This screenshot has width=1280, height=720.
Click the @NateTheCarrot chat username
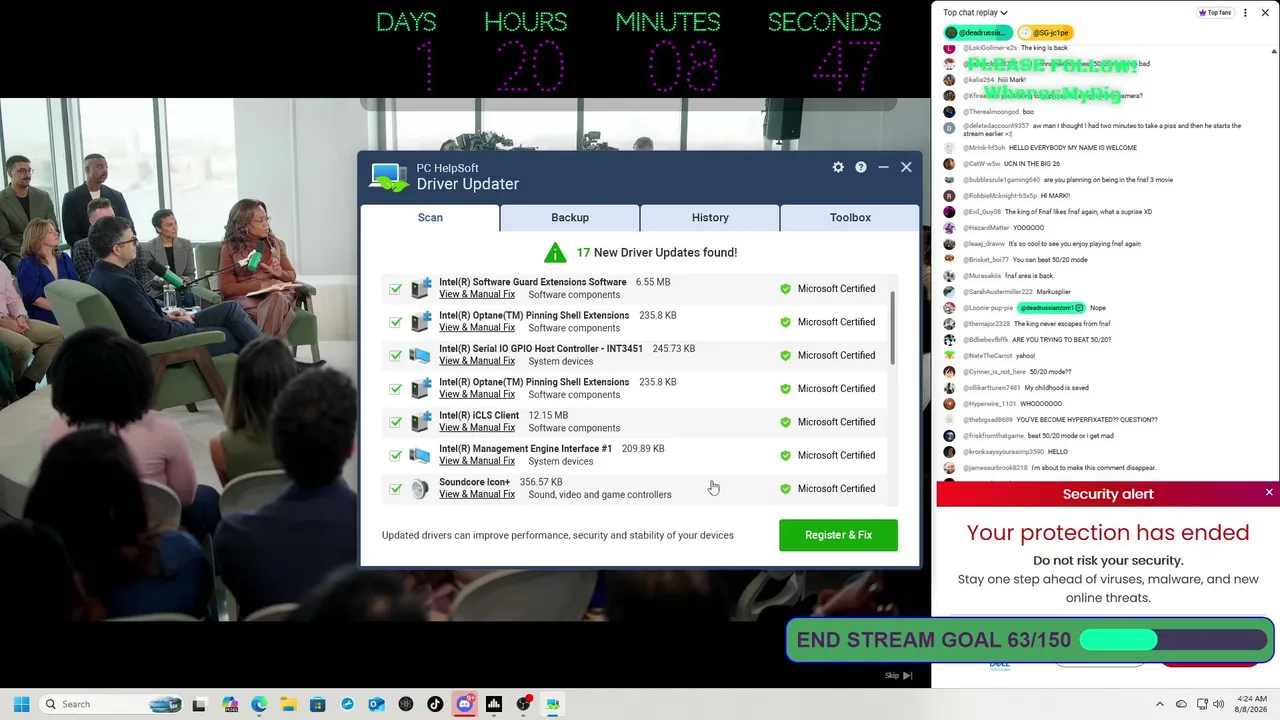[x=988, y=356]
